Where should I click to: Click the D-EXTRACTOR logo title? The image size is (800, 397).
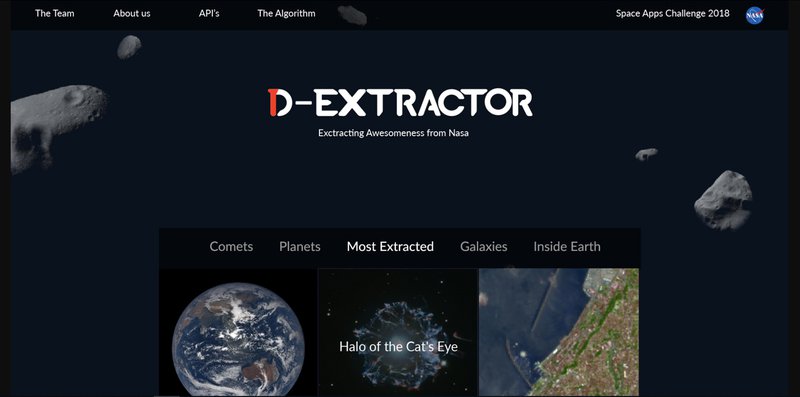[x=400, y=103]
